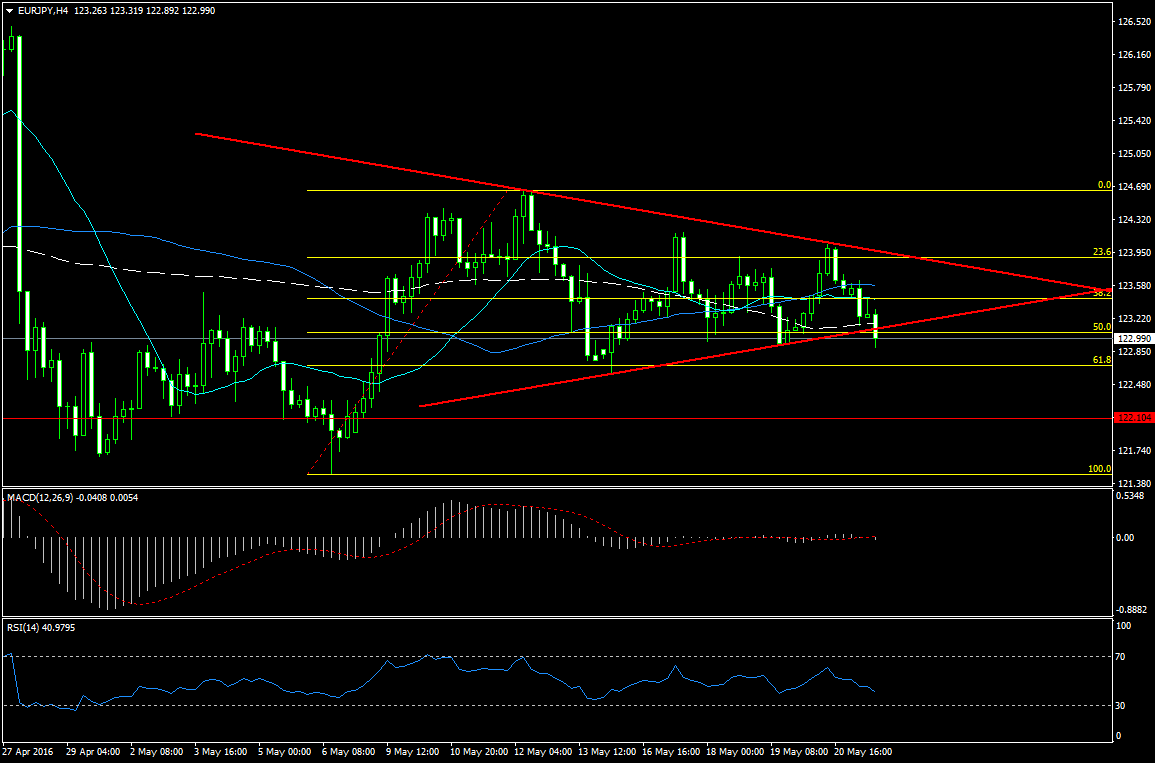Click the 100.0 Fibonacci level label
Image resolution: width=1155 pixels, height=763 pixels.
(1099, 469)
